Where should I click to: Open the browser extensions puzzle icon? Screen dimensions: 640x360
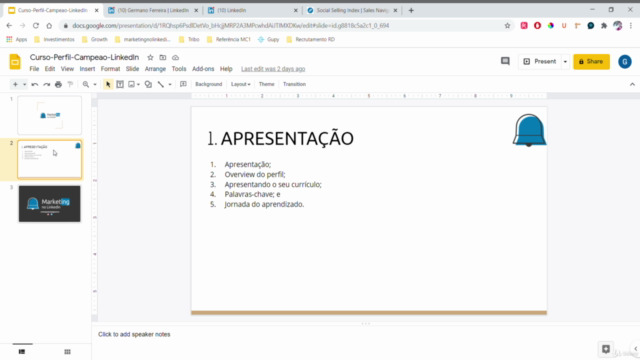click(x=604, y=25)
